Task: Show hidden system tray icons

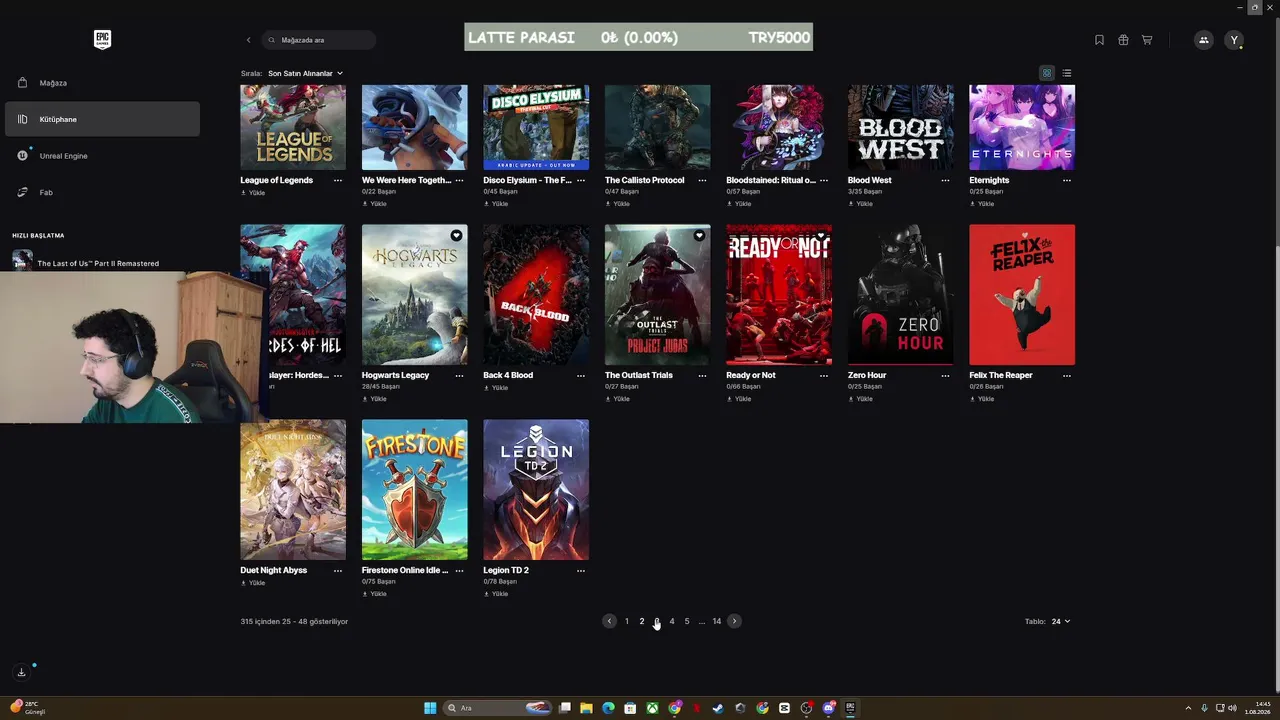Action: point(1188,708)
